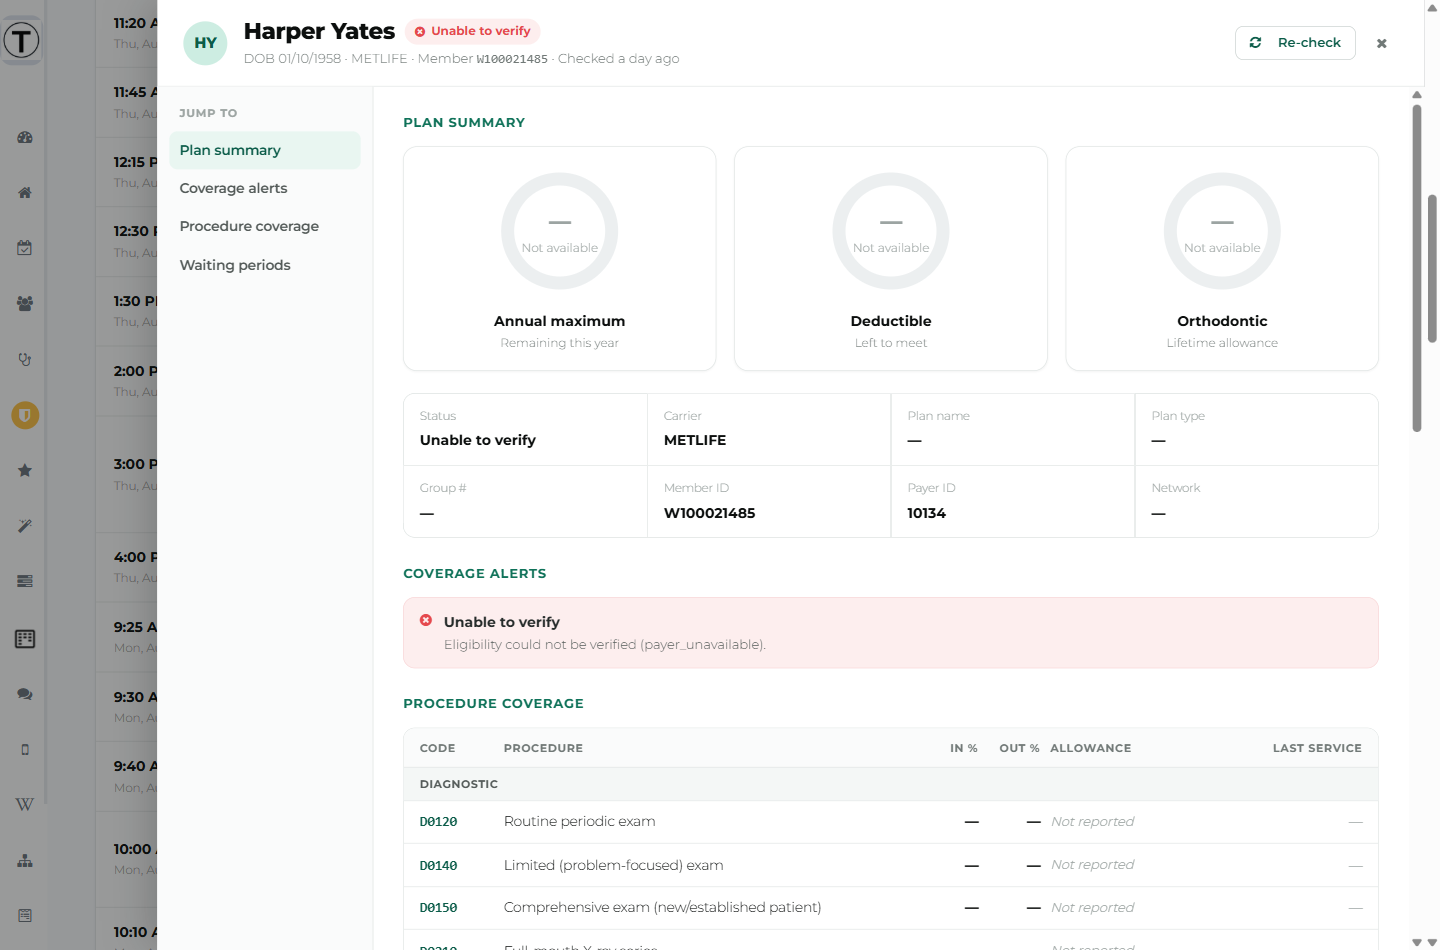Viewport: 1440px width, 950px height.
Task: Open the star favorites icon in sidebar
Action: (x=25, y=470)
